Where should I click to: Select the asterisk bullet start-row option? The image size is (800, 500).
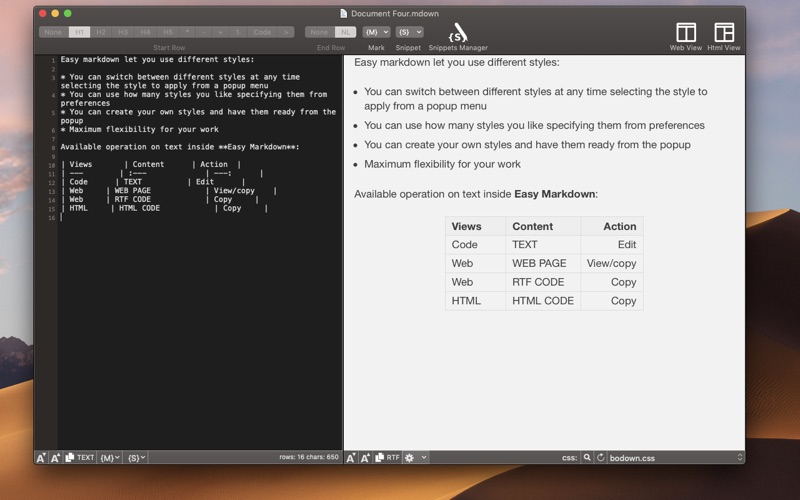187,32
